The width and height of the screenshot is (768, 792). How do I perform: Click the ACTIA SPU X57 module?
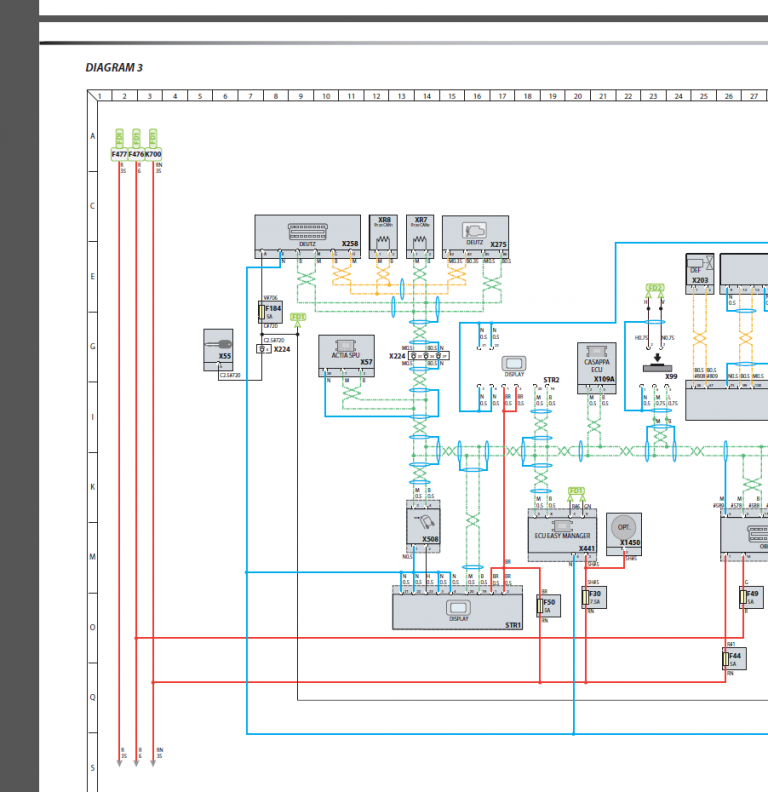point(346,355)
